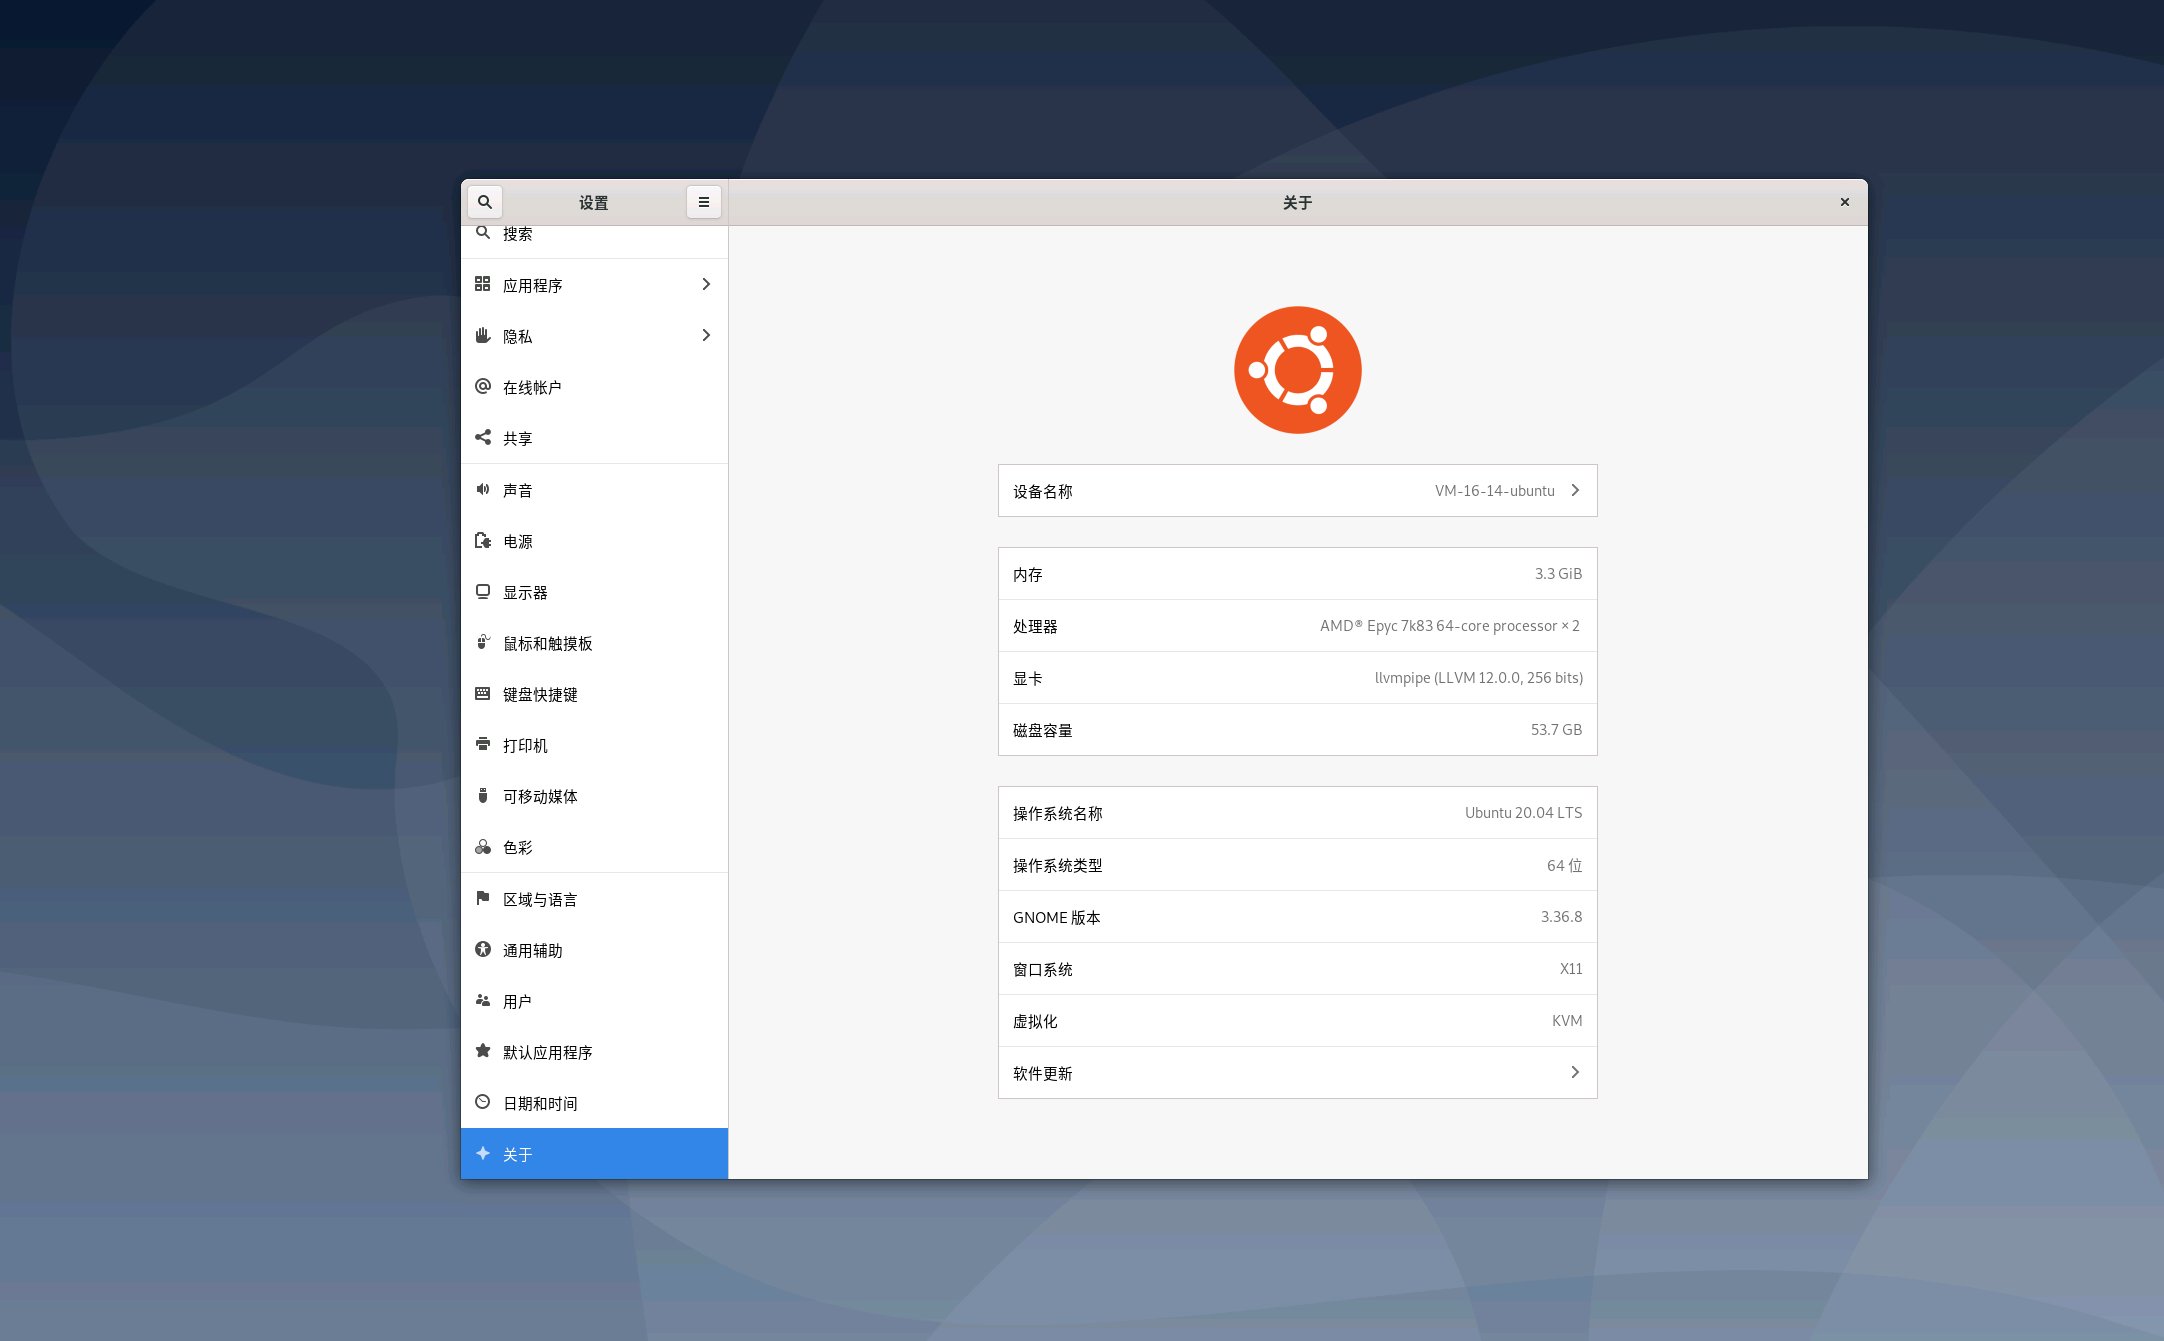Click the Ubuntu logo on the About page
The width and height of the screenshot is (2164, 1341).
[1297, 369]
